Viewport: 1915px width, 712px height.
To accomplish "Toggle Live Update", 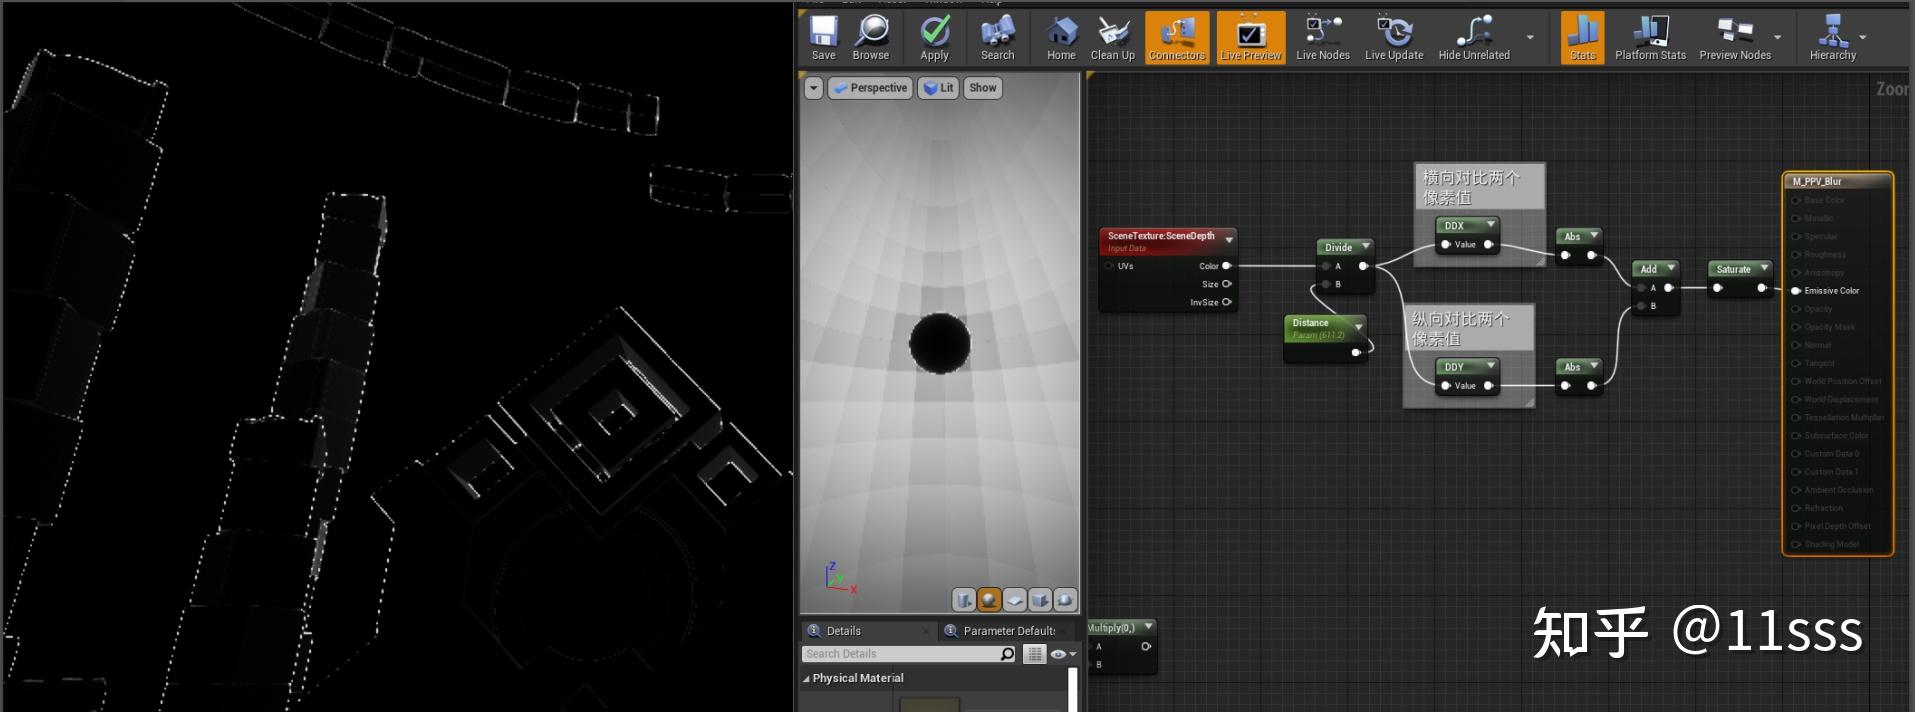I will [1393, 38].
